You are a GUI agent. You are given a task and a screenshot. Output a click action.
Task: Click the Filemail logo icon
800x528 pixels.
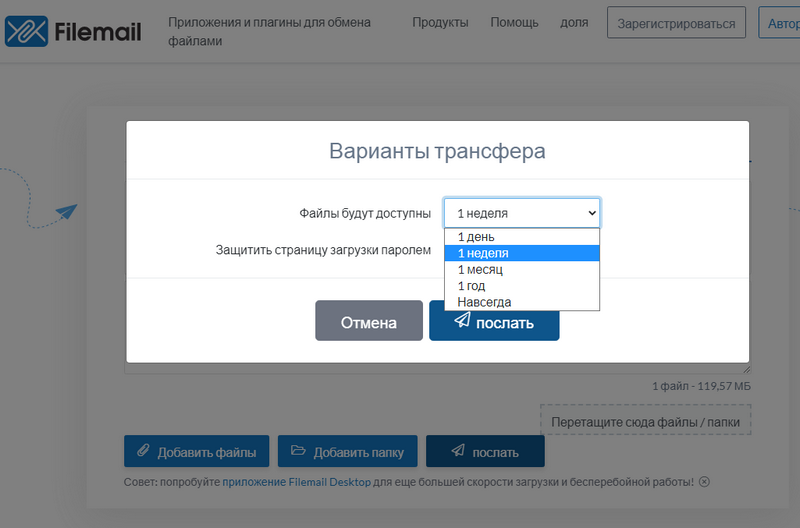27,31
